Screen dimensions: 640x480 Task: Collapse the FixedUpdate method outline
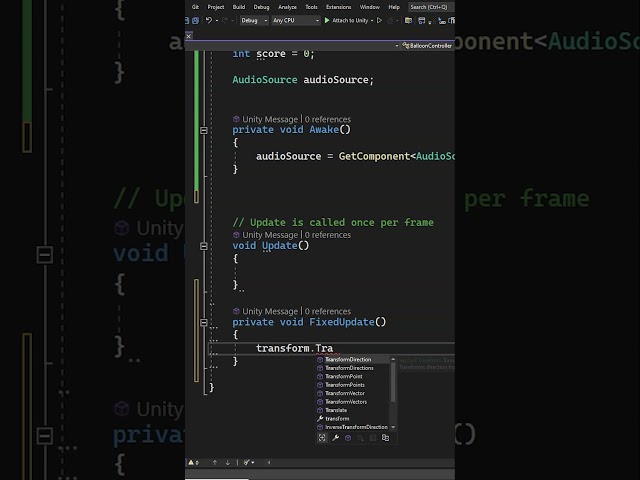click(x=204, y=322)
